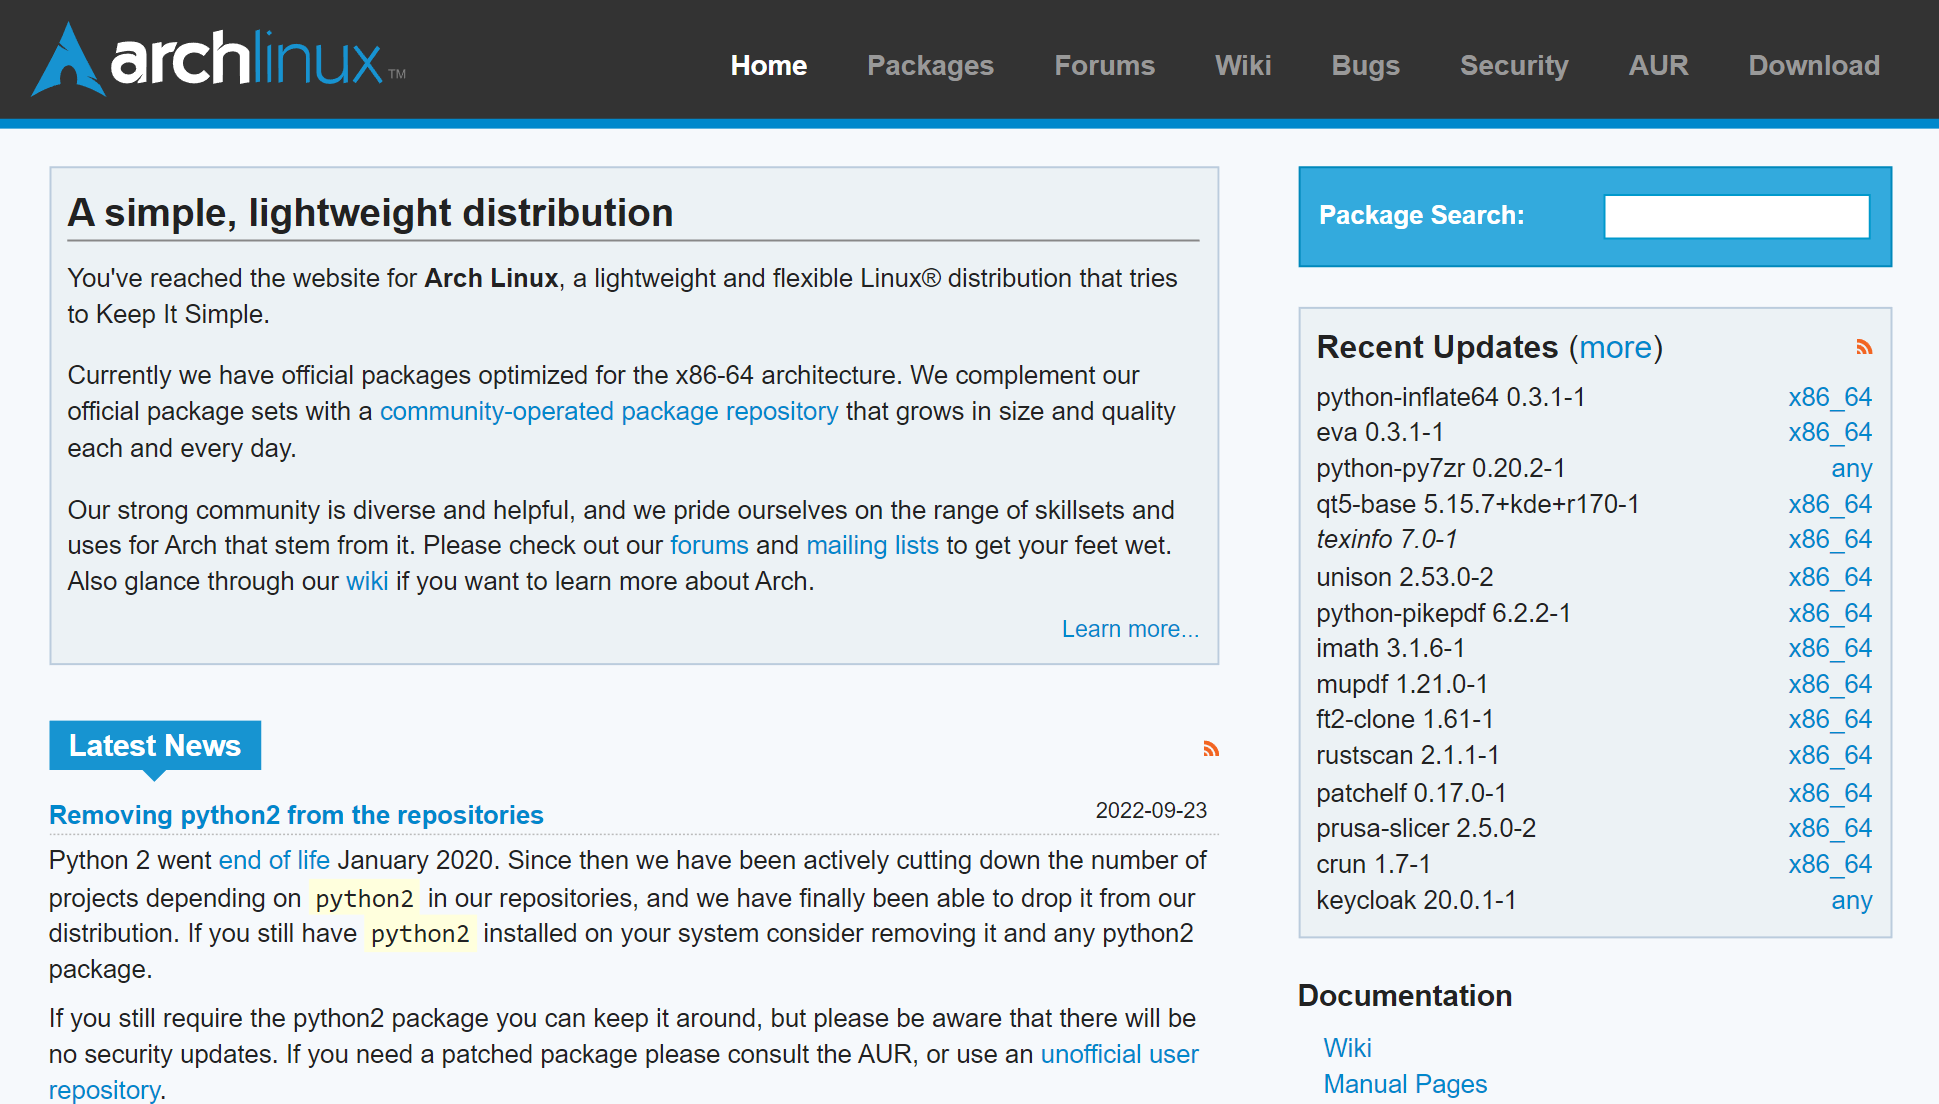Open the Packages menu item
Image resolution: width=1939 pixels, height=1104 pixels.
(x=930, y=66)
